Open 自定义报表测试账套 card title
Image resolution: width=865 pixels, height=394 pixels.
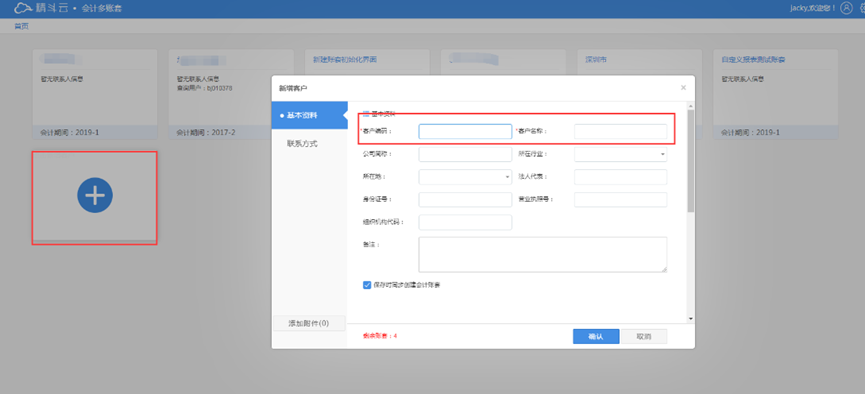pos(753,59)
